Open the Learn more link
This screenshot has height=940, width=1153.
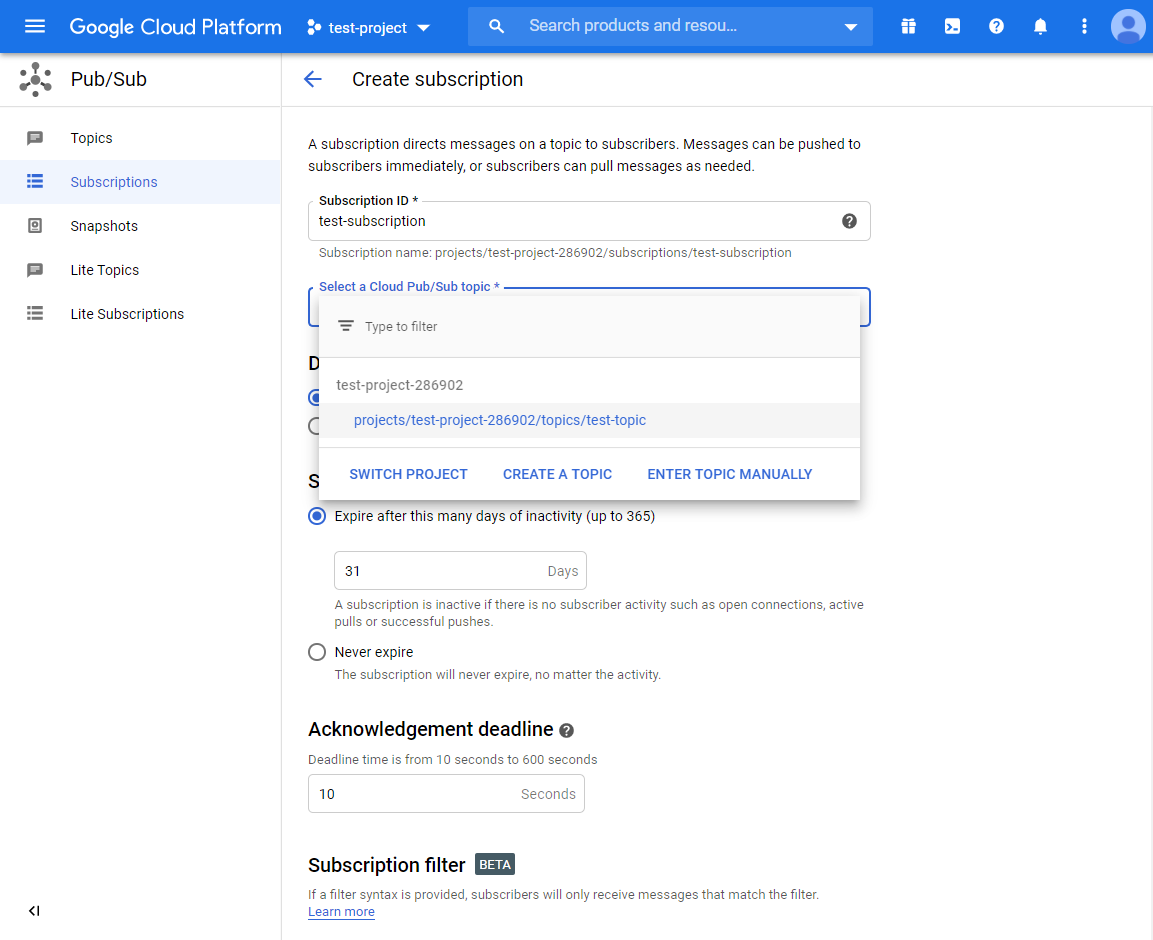point(341,912)
